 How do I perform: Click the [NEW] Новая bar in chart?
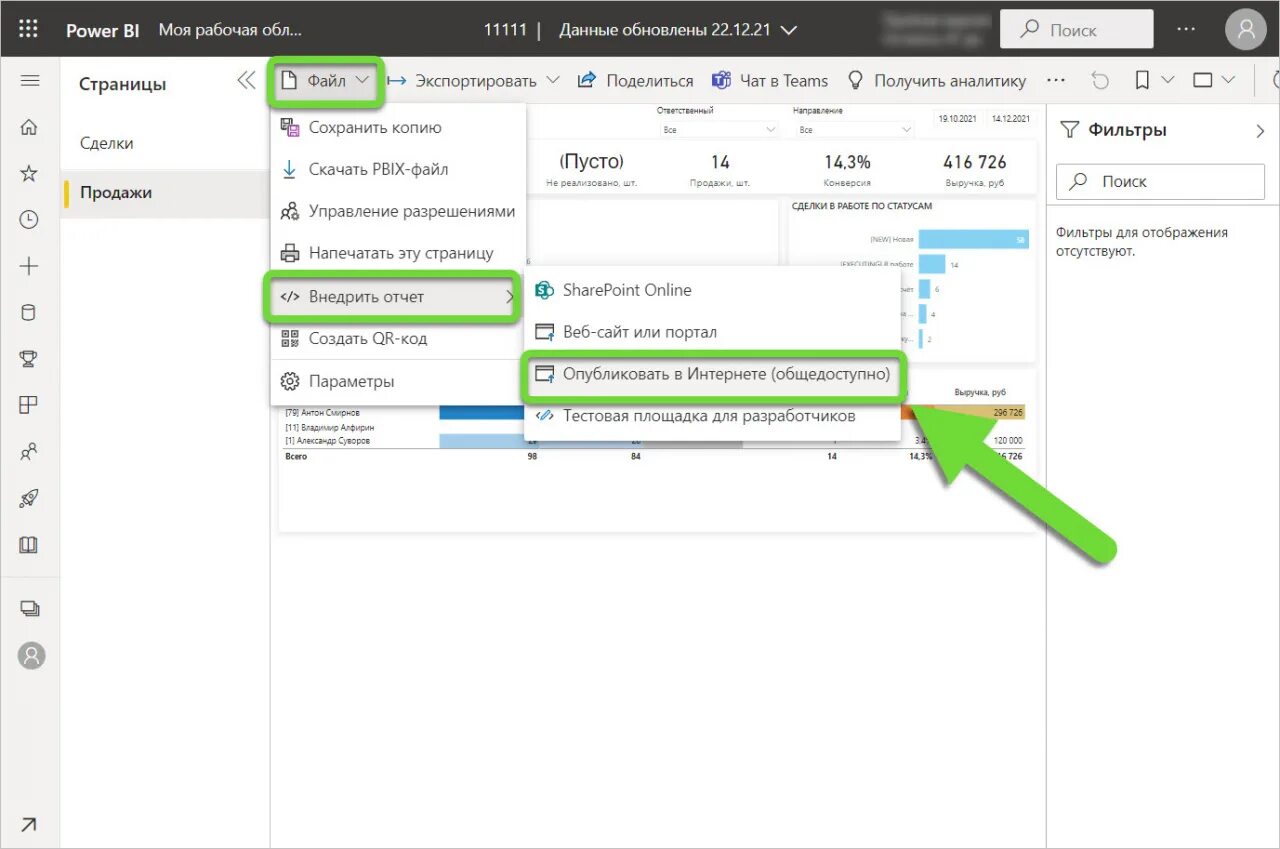click(x=973, y=239)
